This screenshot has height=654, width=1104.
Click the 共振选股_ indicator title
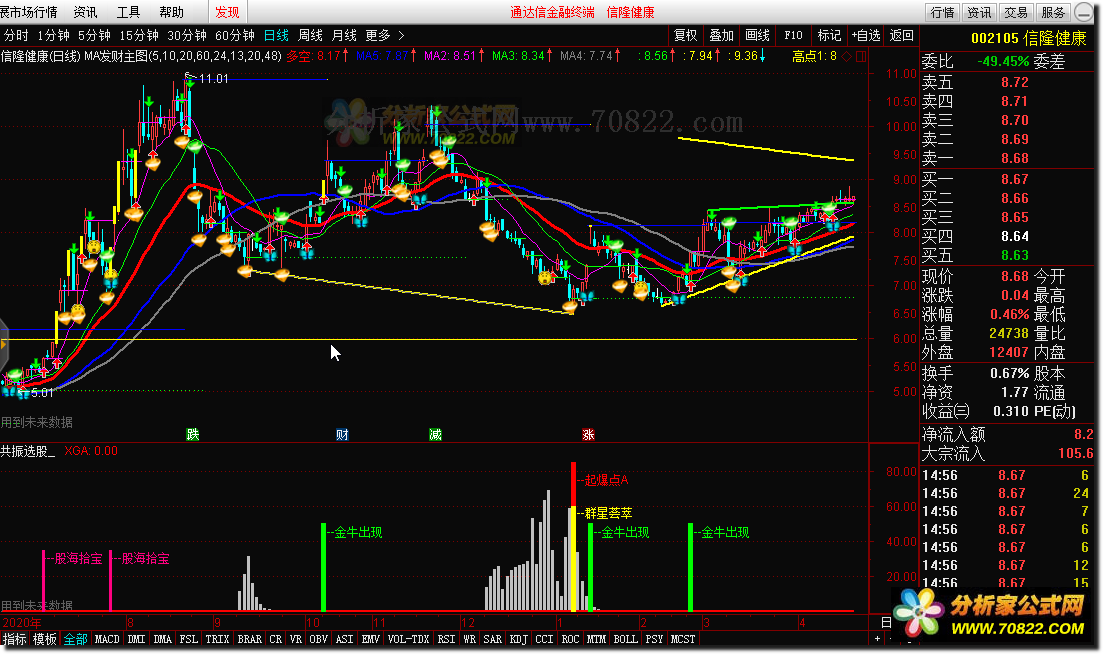(x=28, y=451)
